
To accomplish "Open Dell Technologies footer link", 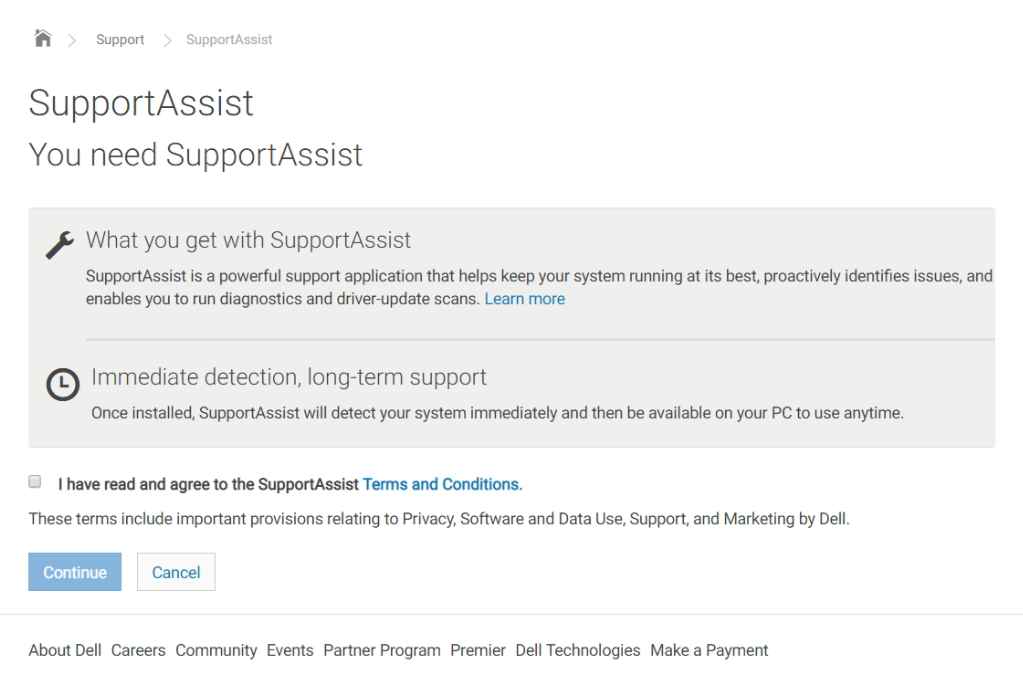I will pyautogui.click(x=578, y=650).
